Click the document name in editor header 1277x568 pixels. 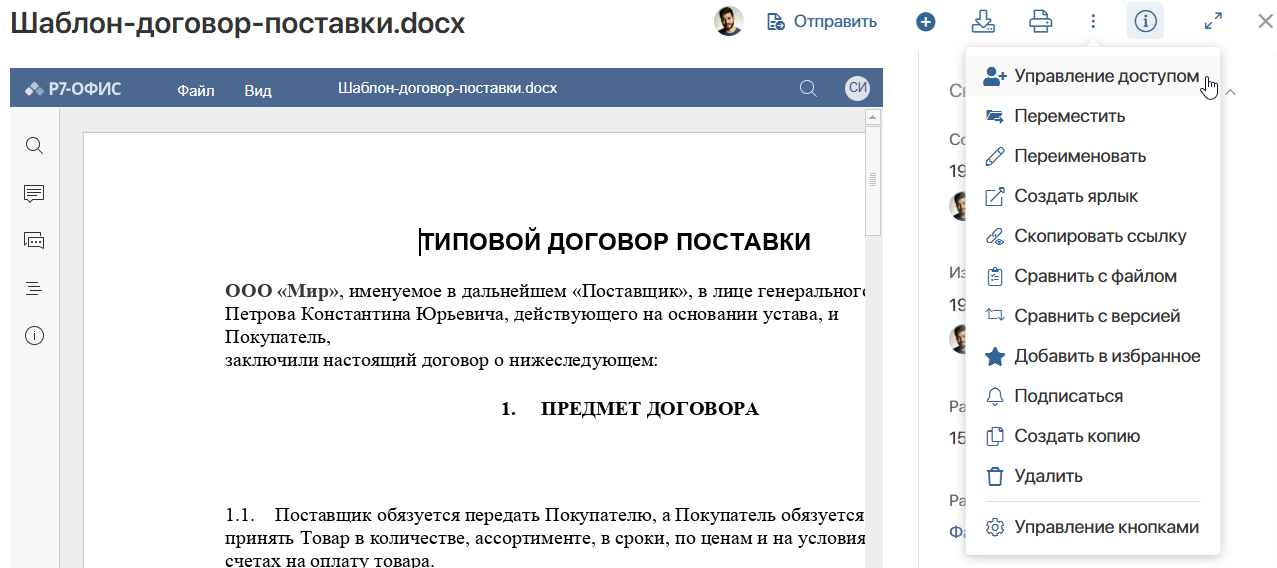point(448,89)
